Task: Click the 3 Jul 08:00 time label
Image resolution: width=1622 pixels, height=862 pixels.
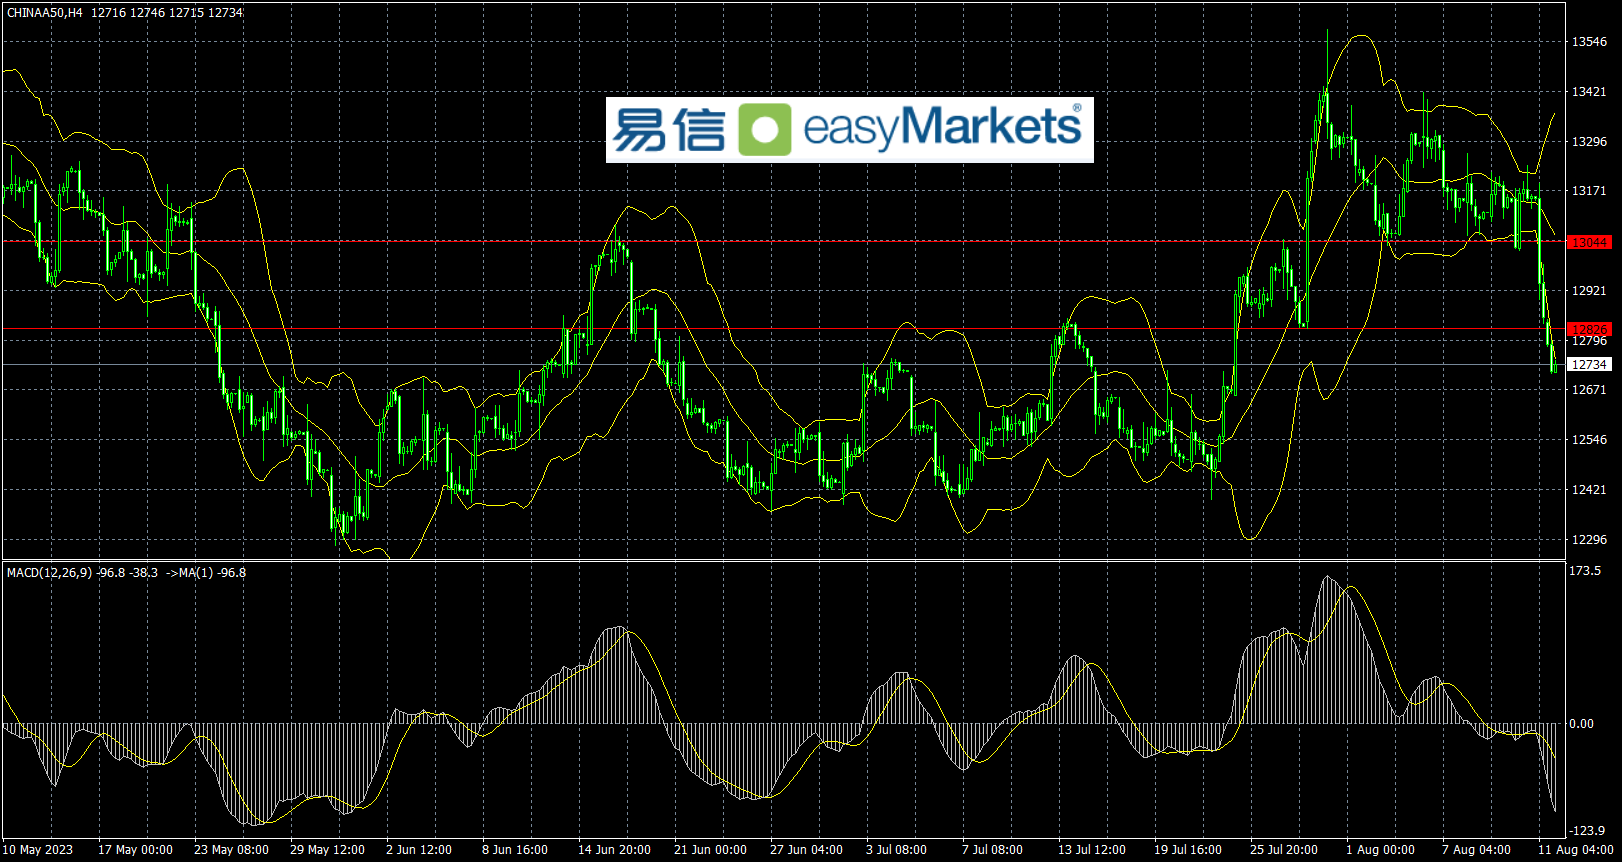Action: point(896,850)
